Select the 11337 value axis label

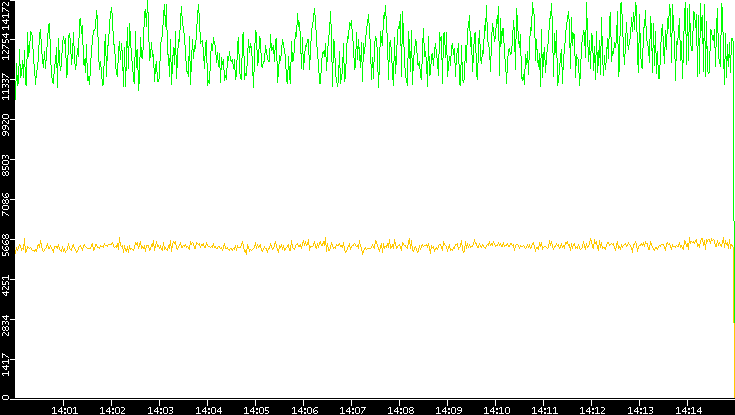click(x=6, y=86)
